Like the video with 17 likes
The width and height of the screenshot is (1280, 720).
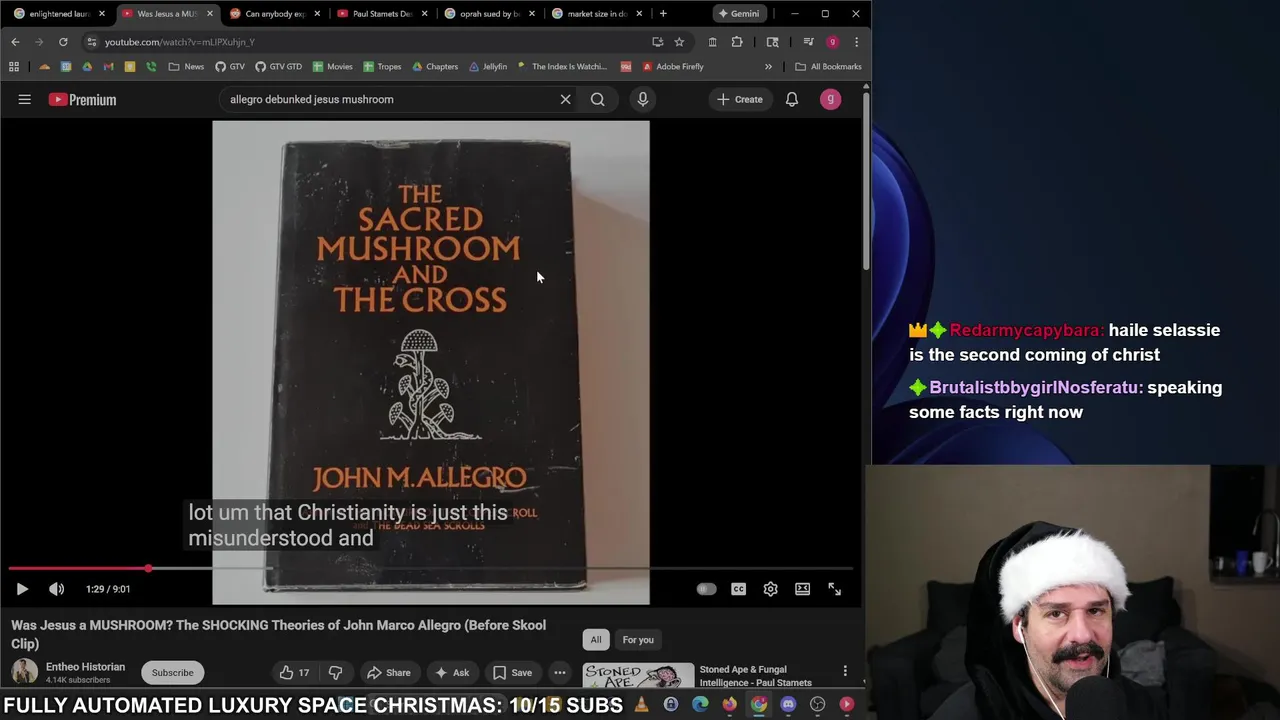[x=294, y=673]
